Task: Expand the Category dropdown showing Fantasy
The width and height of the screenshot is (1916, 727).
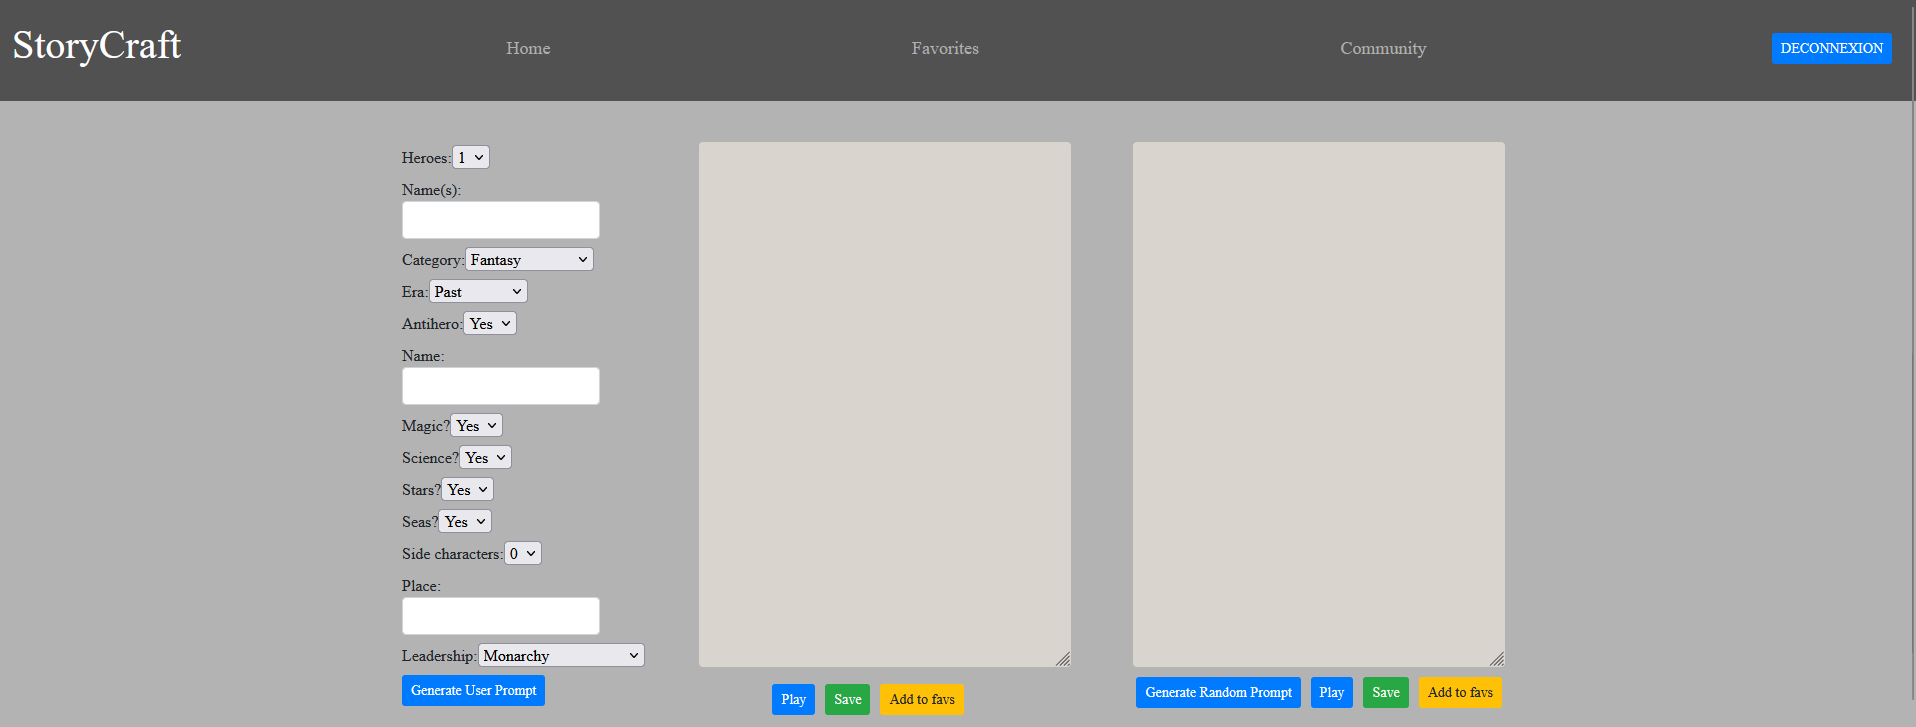Action: [528, 260]
